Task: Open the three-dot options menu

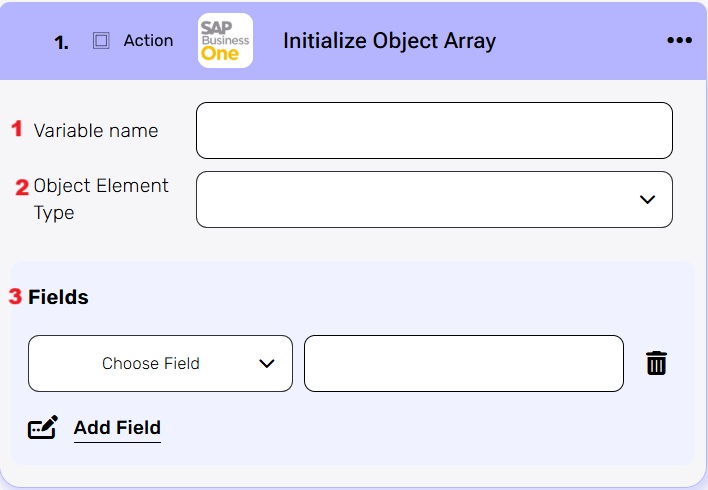Action: click(679, 41)
